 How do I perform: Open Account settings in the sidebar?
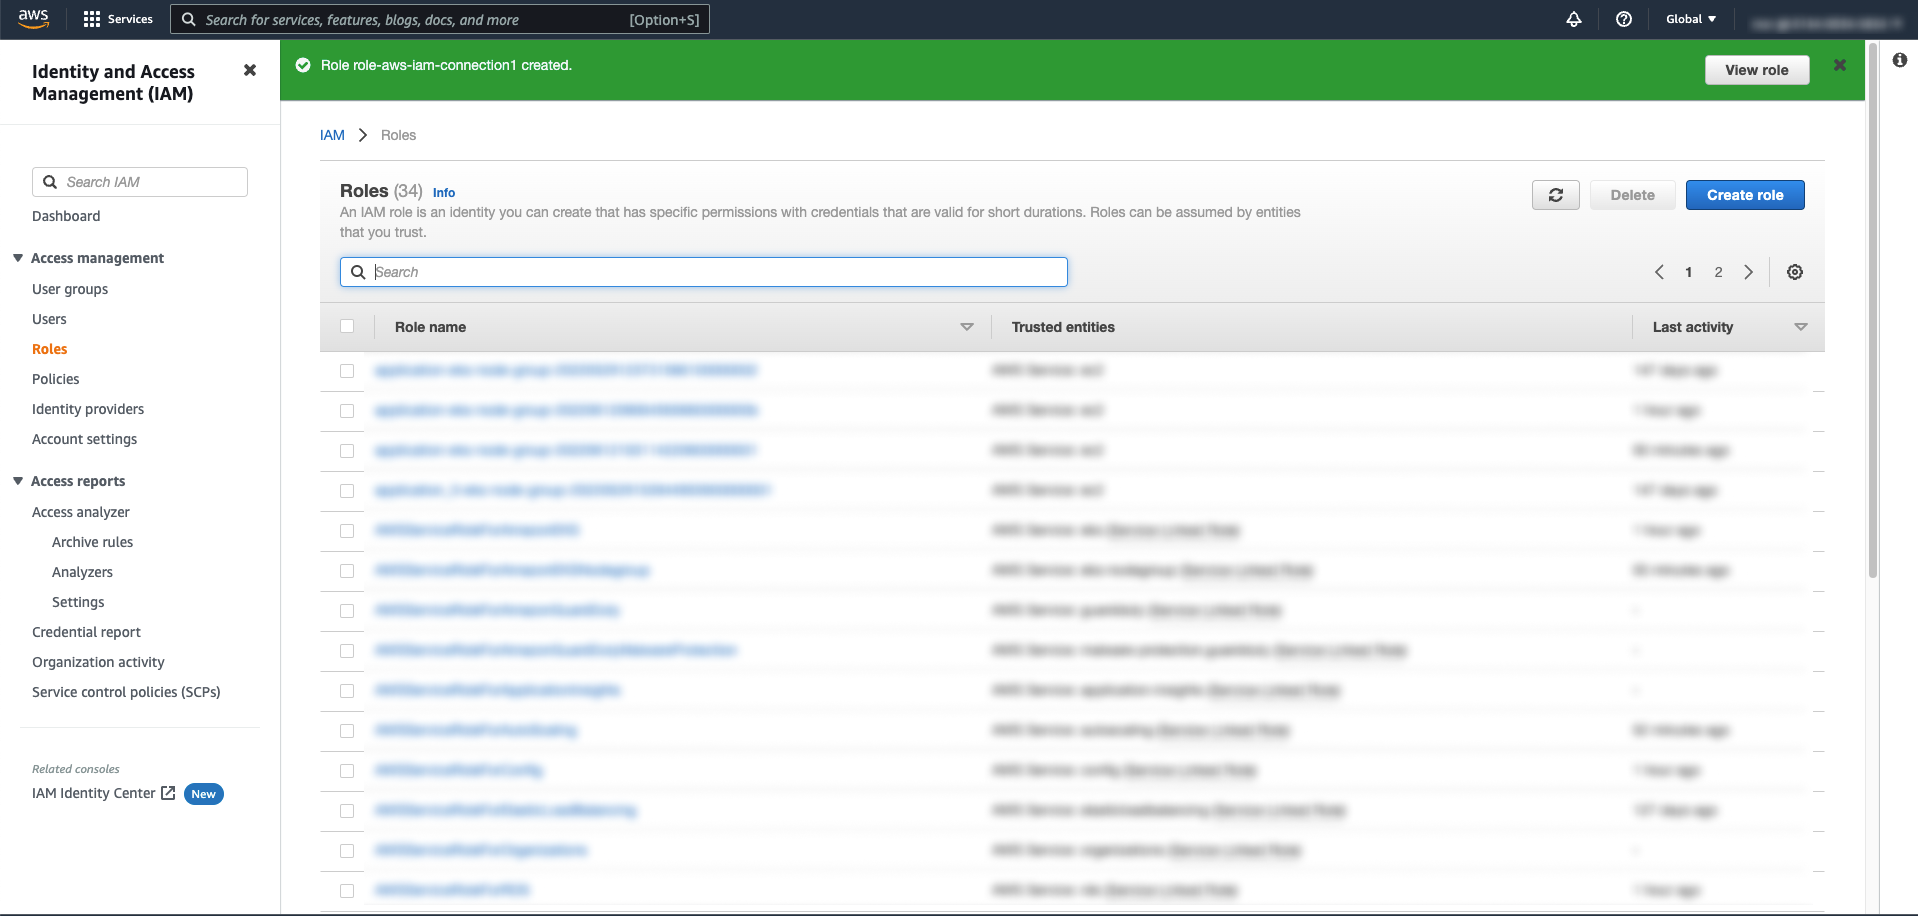[x=85, y=439]
